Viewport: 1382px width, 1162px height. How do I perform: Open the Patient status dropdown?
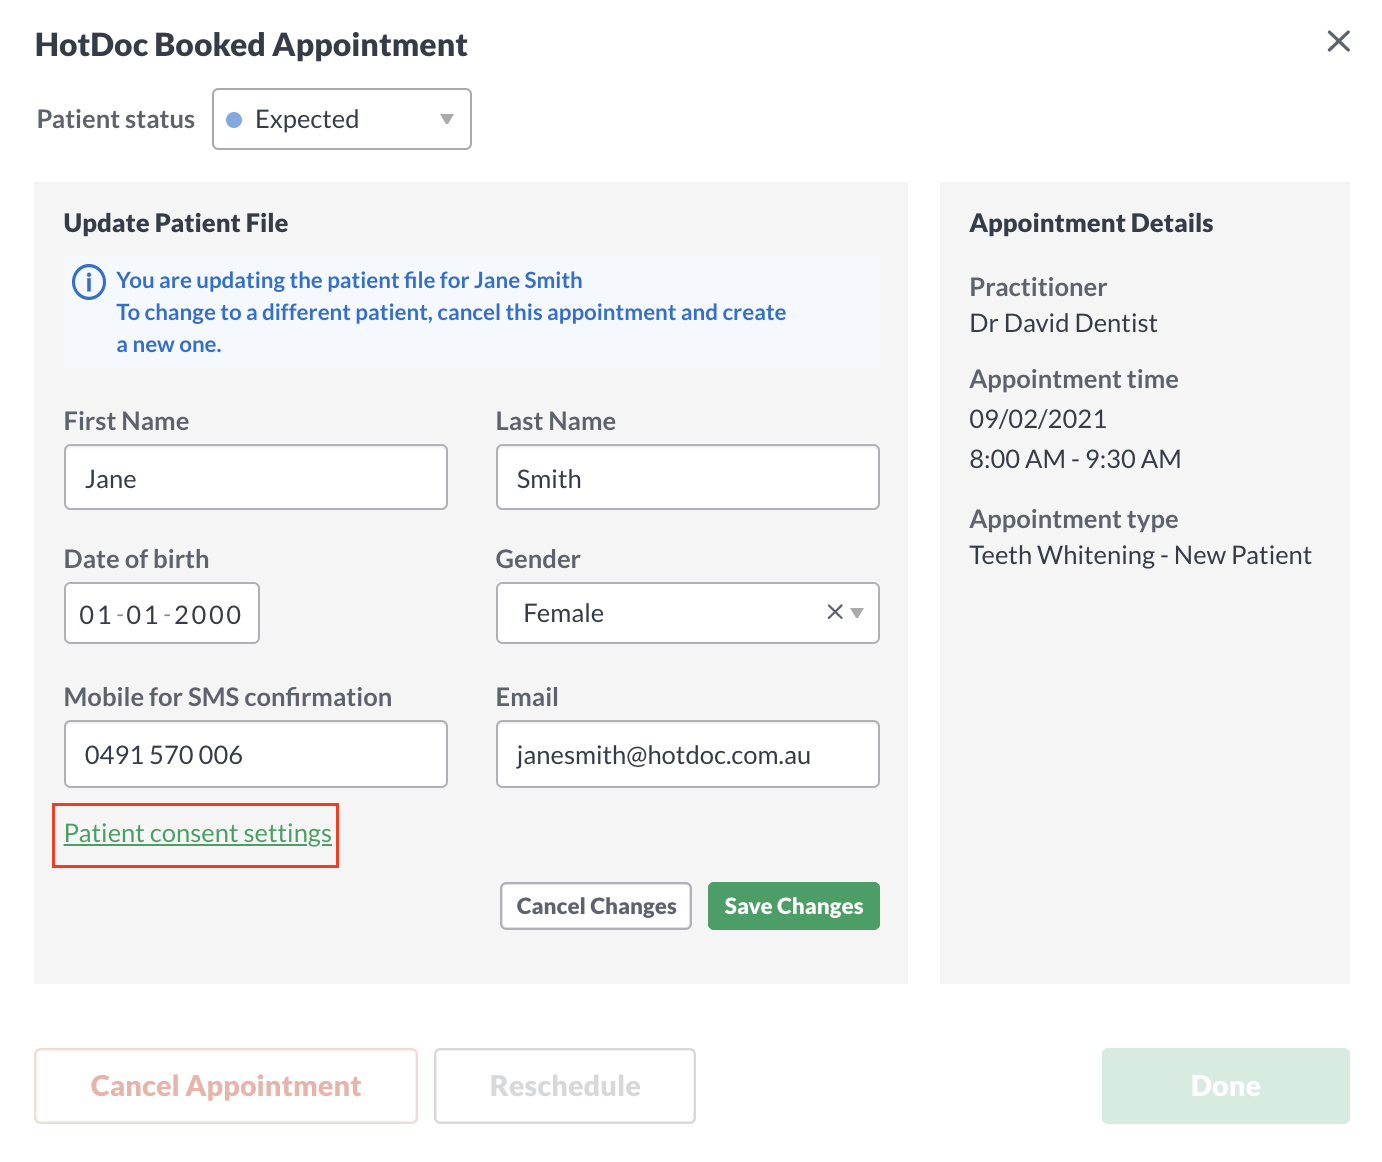point(342,119)
